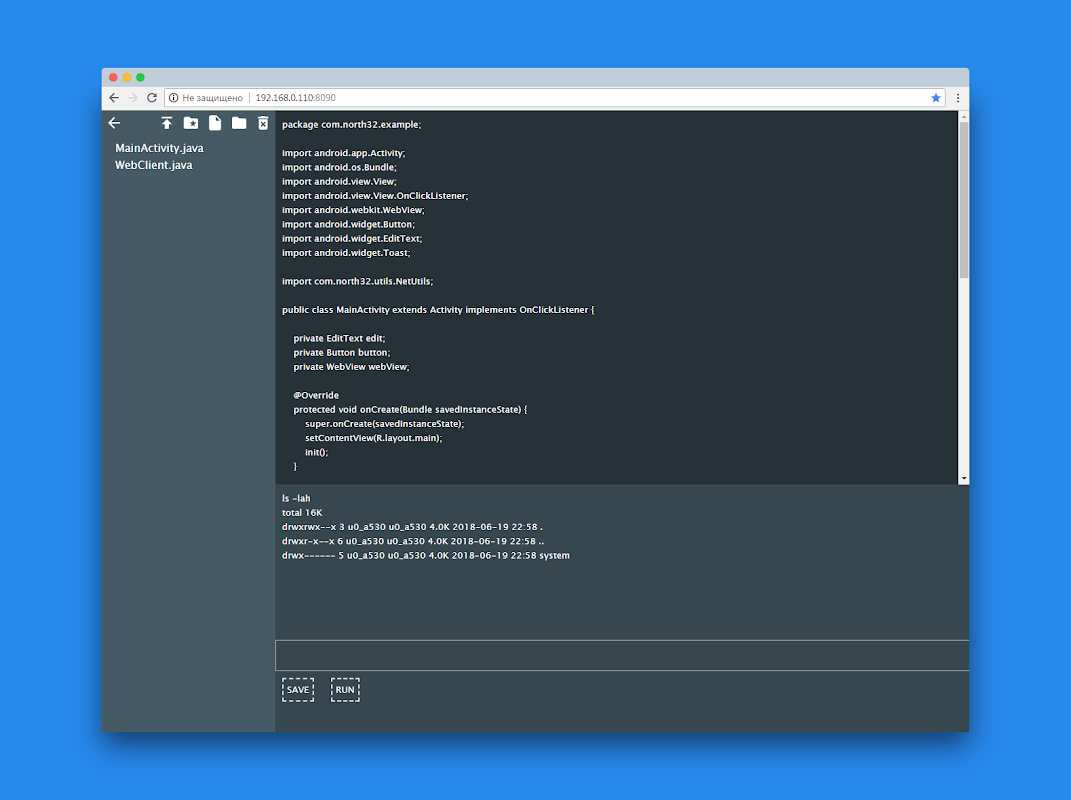1071x800 pixels.
Task: Open the browser three-dot menu
Action: [x=958, y=98]
